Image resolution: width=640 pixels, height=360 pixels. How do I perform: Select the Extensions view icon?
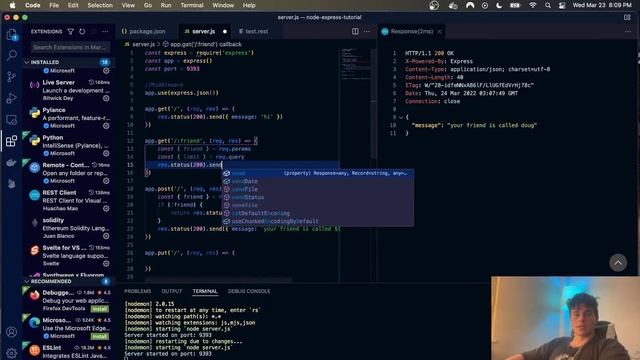(x=11, y=141)
